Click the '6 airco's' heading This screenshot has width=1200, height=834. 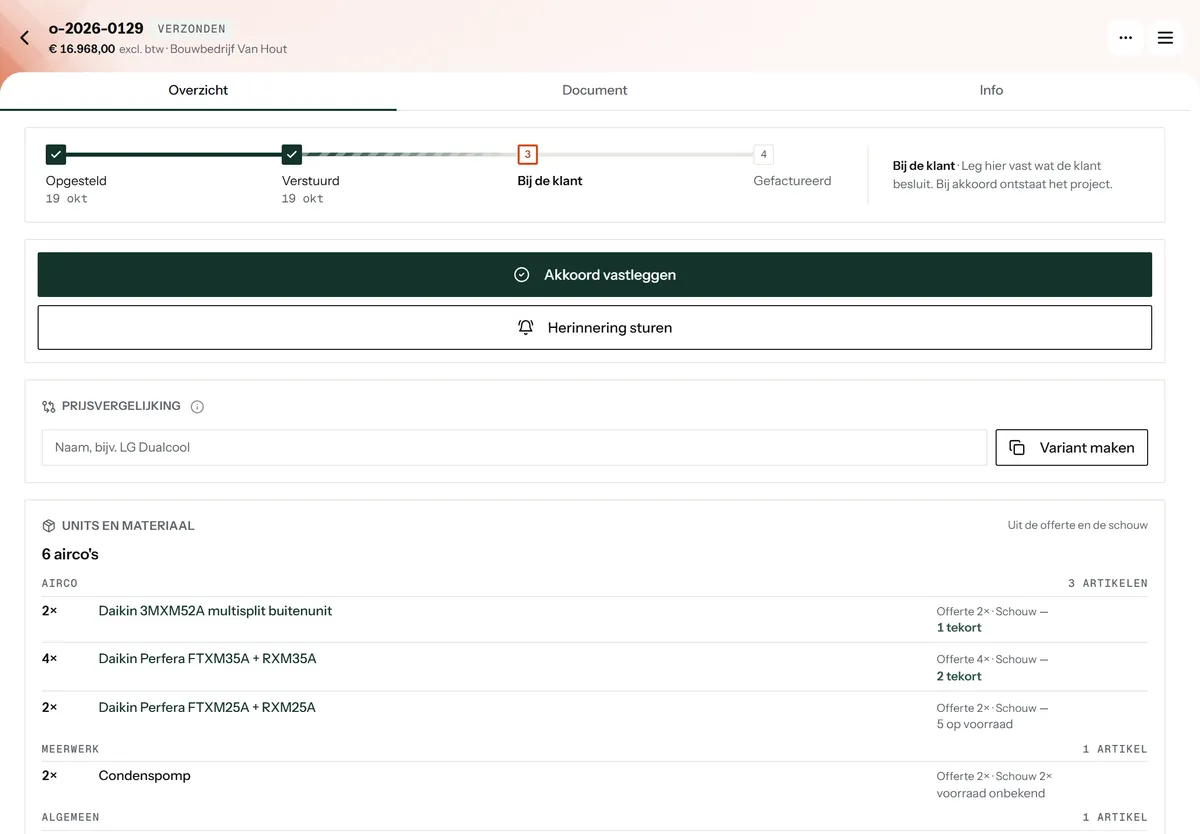click(x=70, y=555)
